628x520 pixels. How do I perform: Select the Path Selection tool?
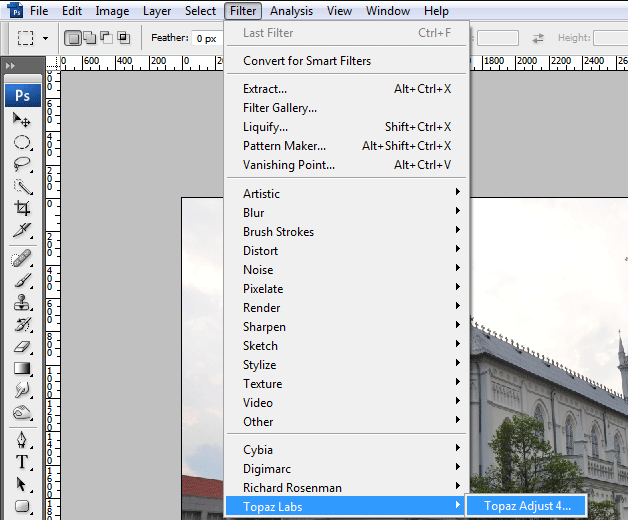click(22, 484)
